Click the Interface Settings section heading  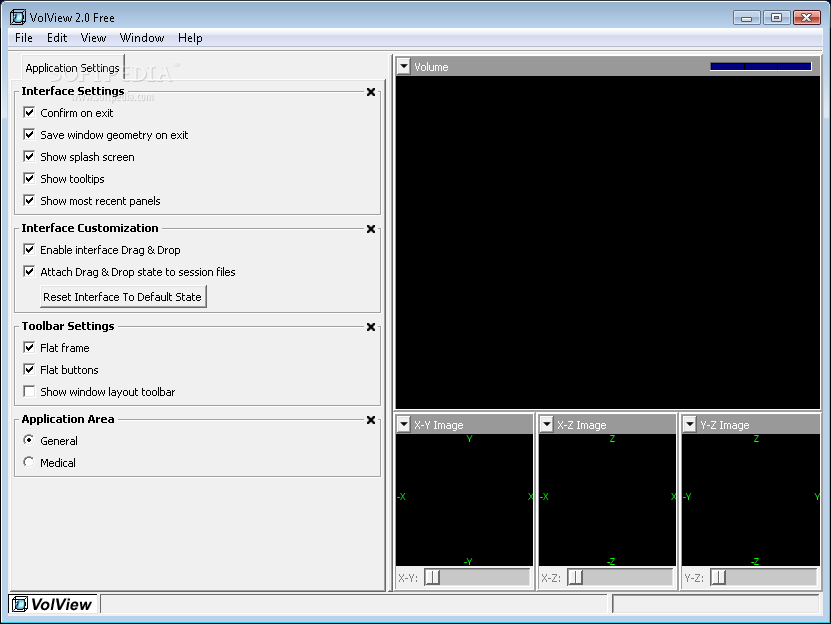click(x=73, y=91)
